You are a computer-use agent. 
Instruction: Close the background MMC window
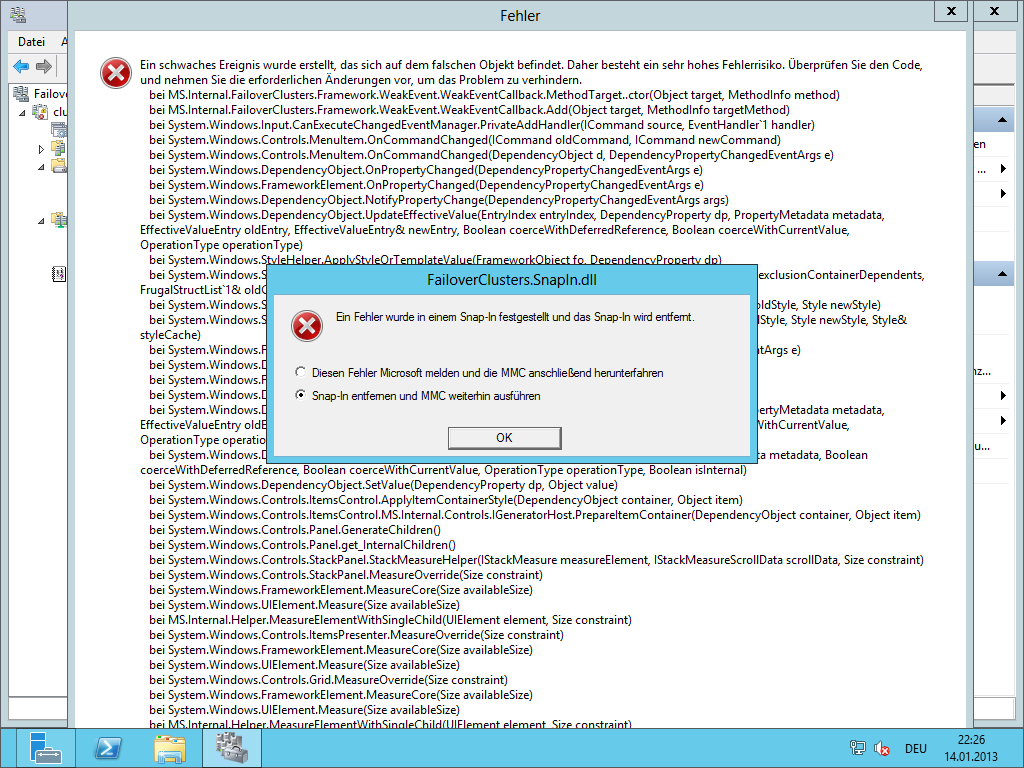(994, 11)
